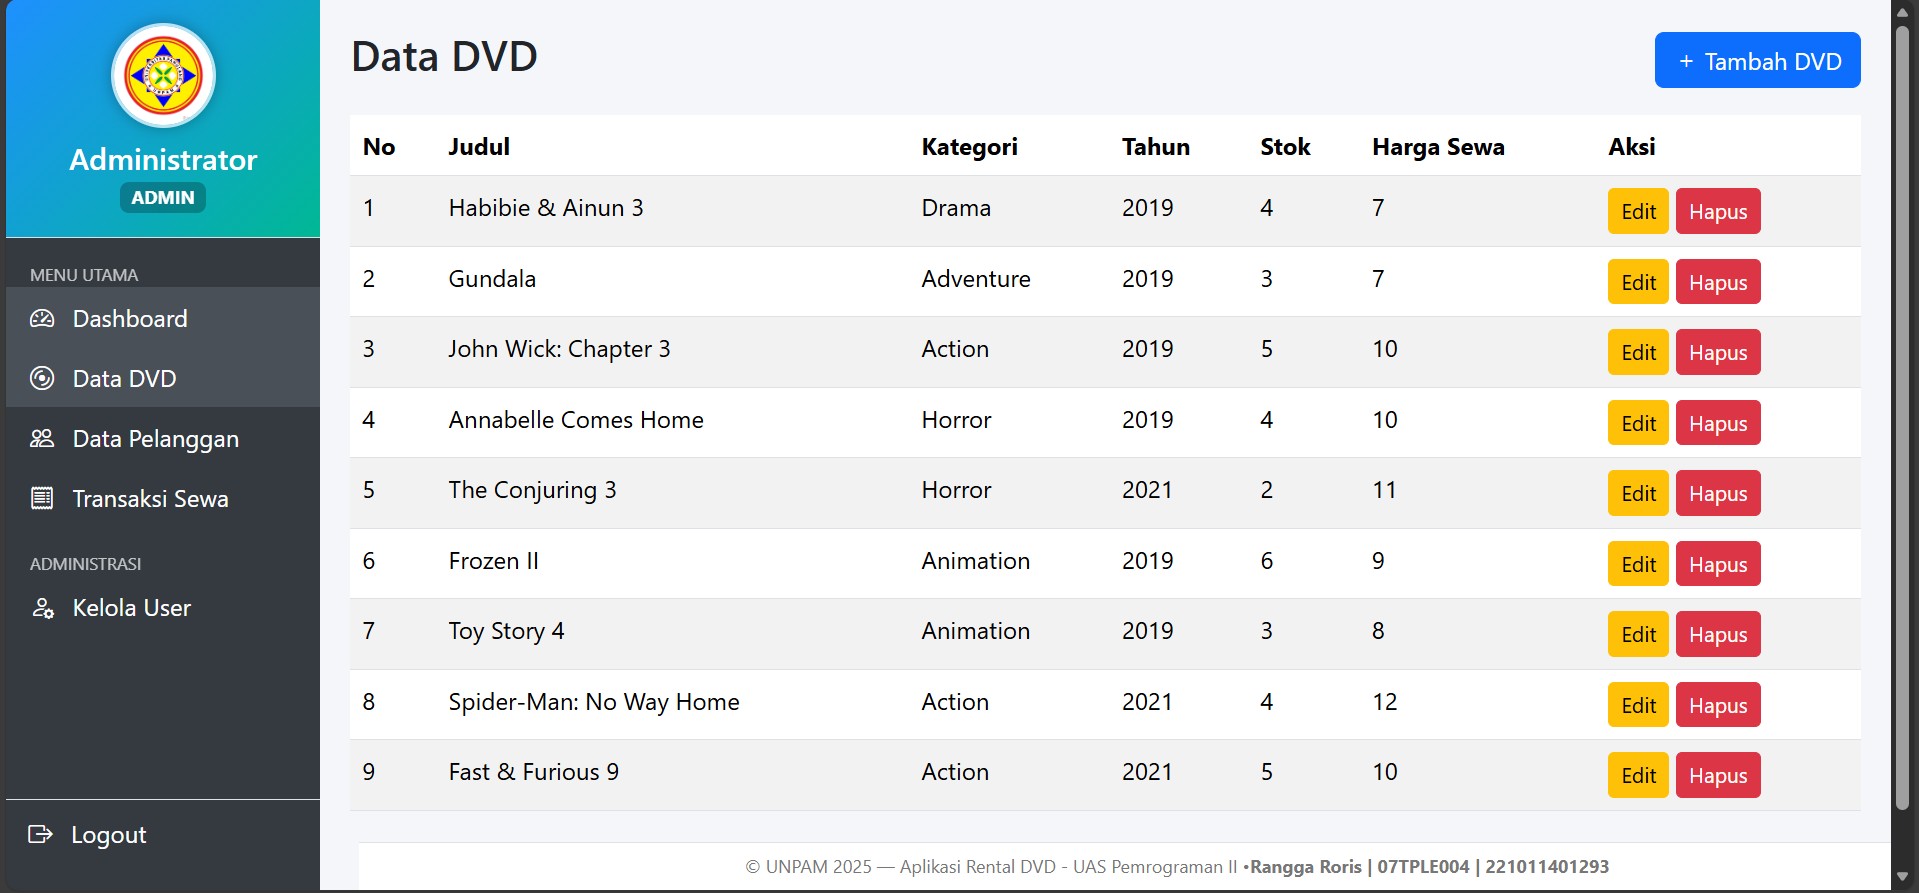Screen dimensions: 1919x893
Task: Open the Data Pelanggan menu
Action: point(163,438)
